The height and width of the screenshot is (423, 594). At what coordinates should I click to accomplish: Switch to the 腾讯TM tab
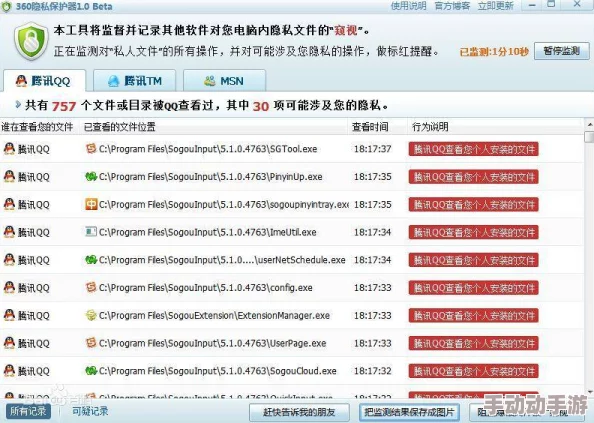(134, 81)
